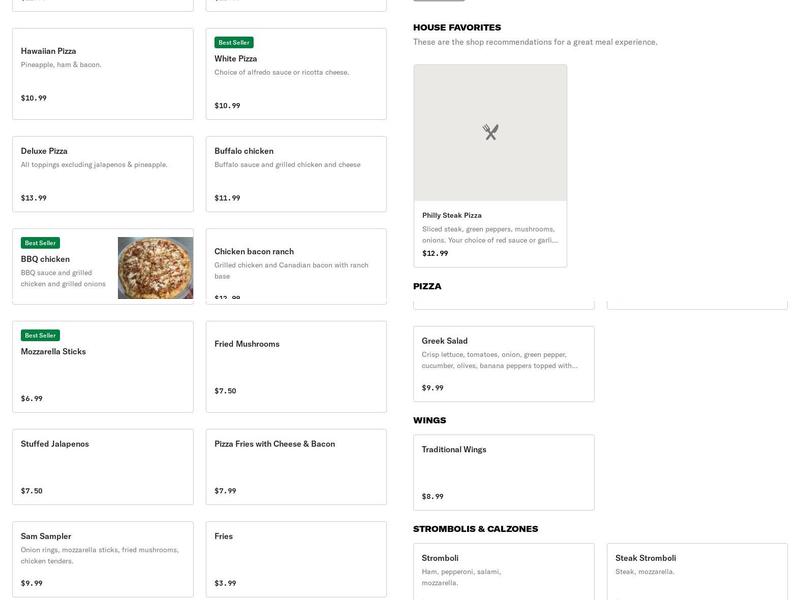Click the fork and knife placeholder icon
Viewport: 800px width, 600px height.
point(490,132)
